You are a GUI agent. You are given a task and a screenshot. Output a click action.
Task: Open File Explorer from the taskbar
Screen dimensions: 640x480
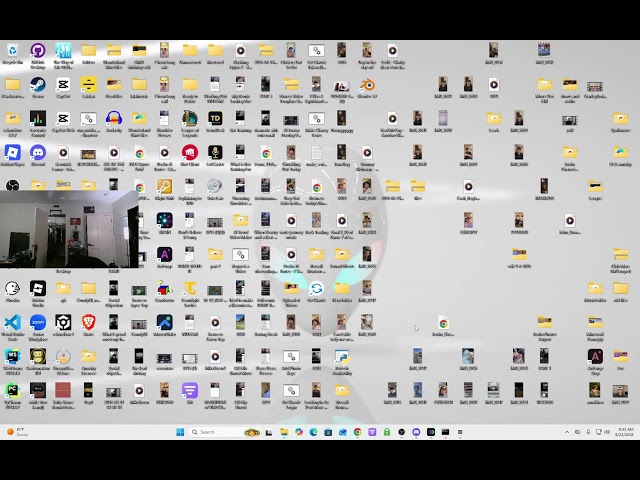click(284, 432)
